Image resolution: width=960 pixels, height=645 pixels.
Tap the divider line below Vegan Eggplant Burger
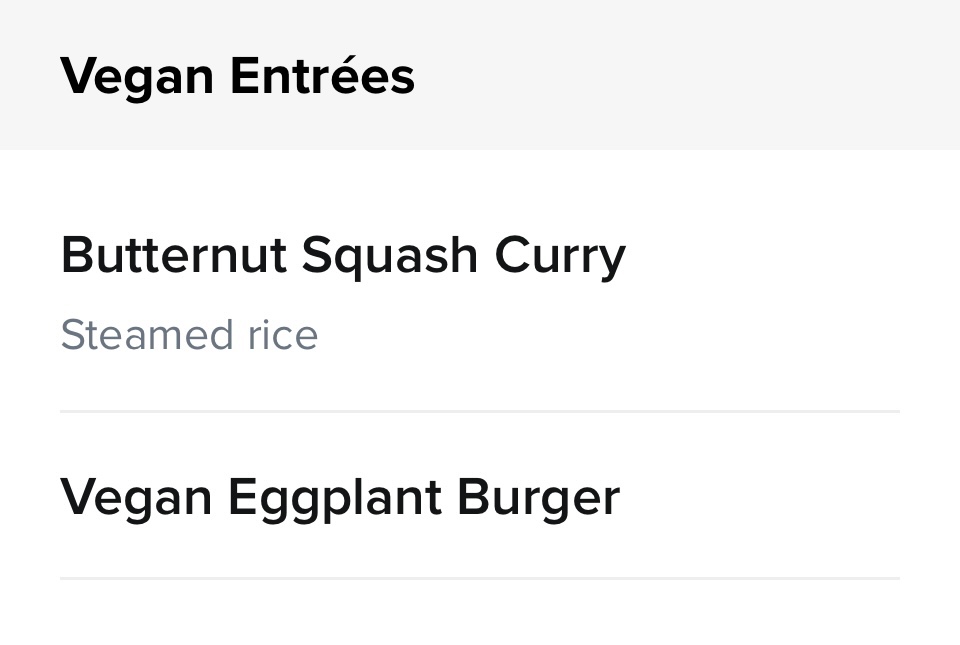point(480,578)
